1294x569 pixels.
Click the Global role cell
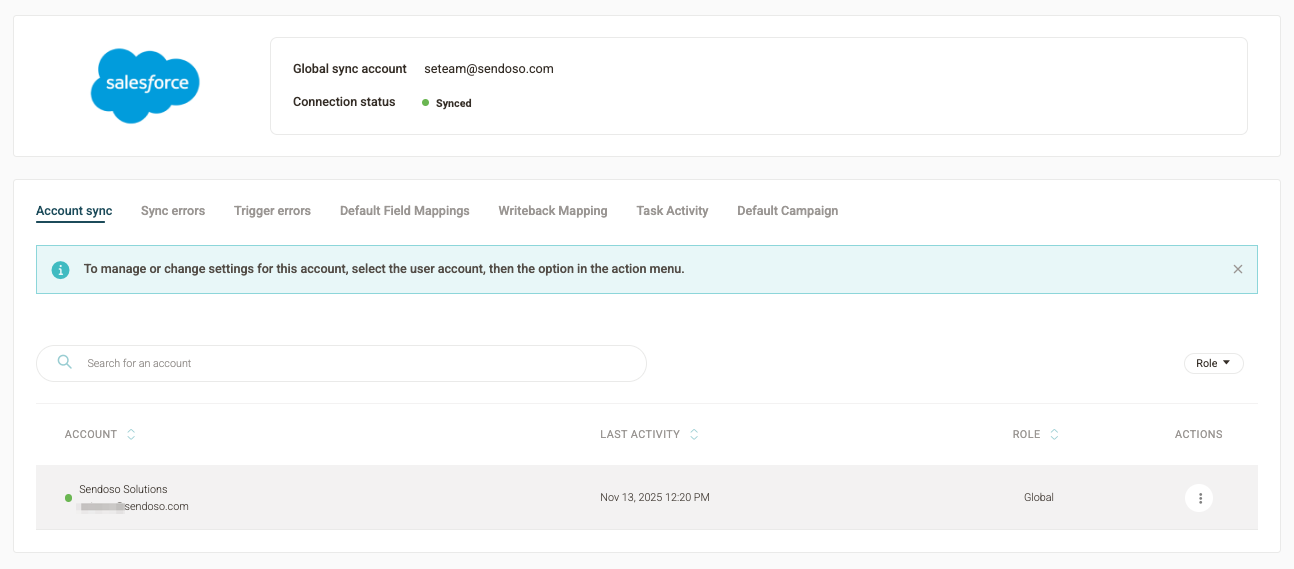point(1039,497)
